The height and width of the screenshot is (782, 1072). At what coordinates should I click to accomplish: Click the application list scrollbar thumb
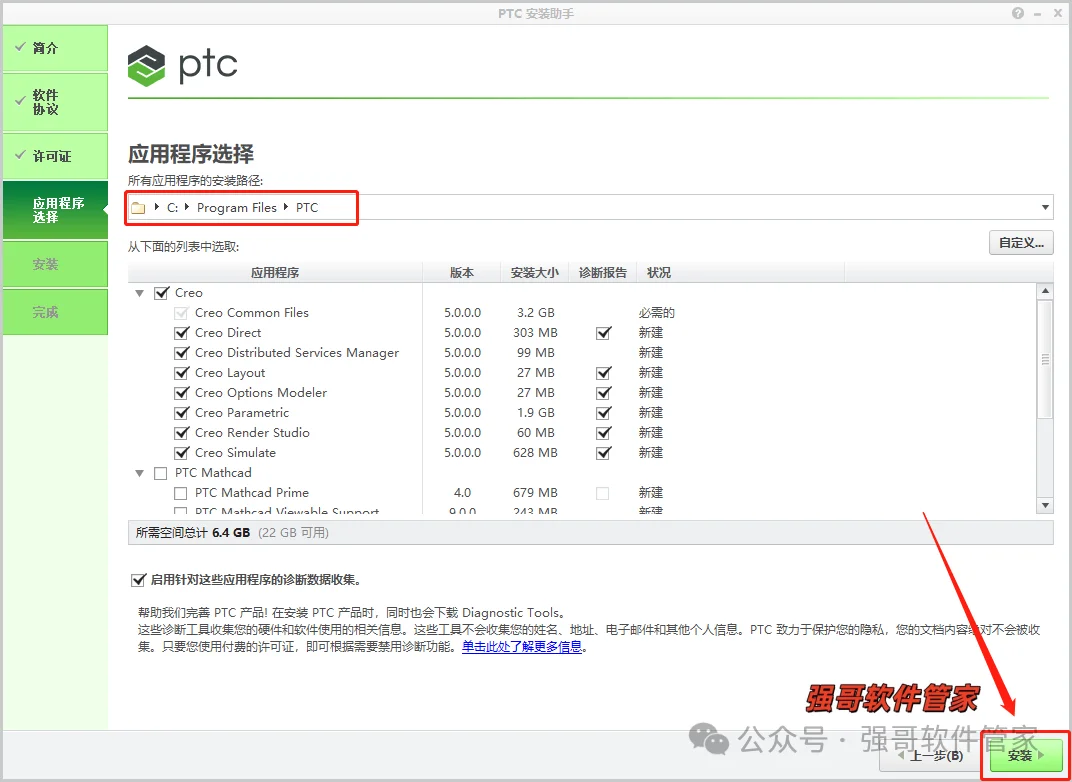tap(1045, 359)
